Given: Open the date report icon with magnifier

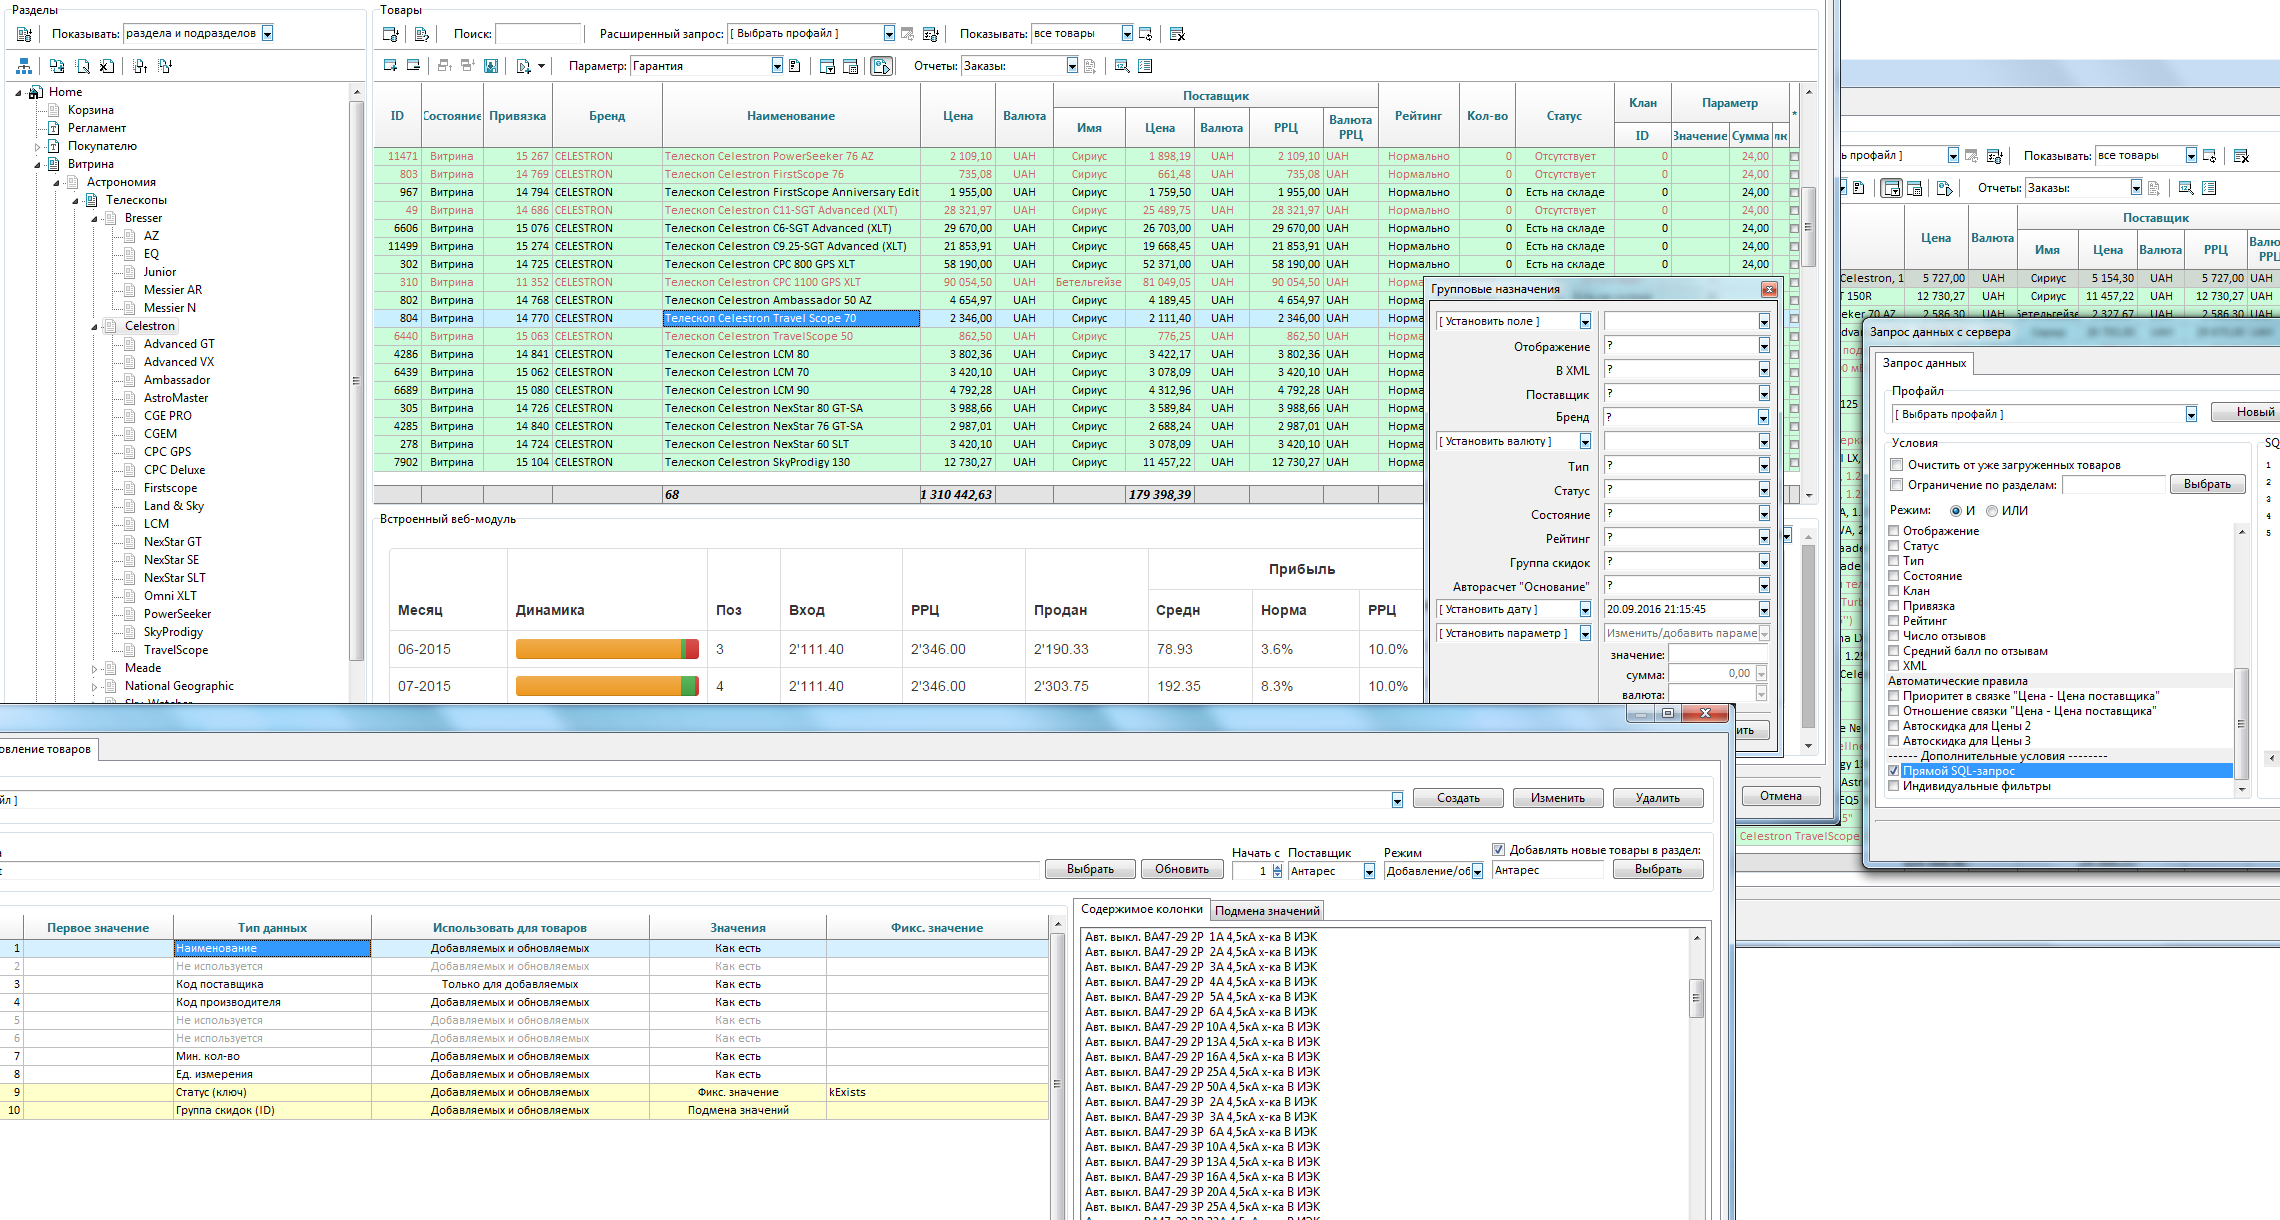Looking at the screenshot, I should point(1124,66).
